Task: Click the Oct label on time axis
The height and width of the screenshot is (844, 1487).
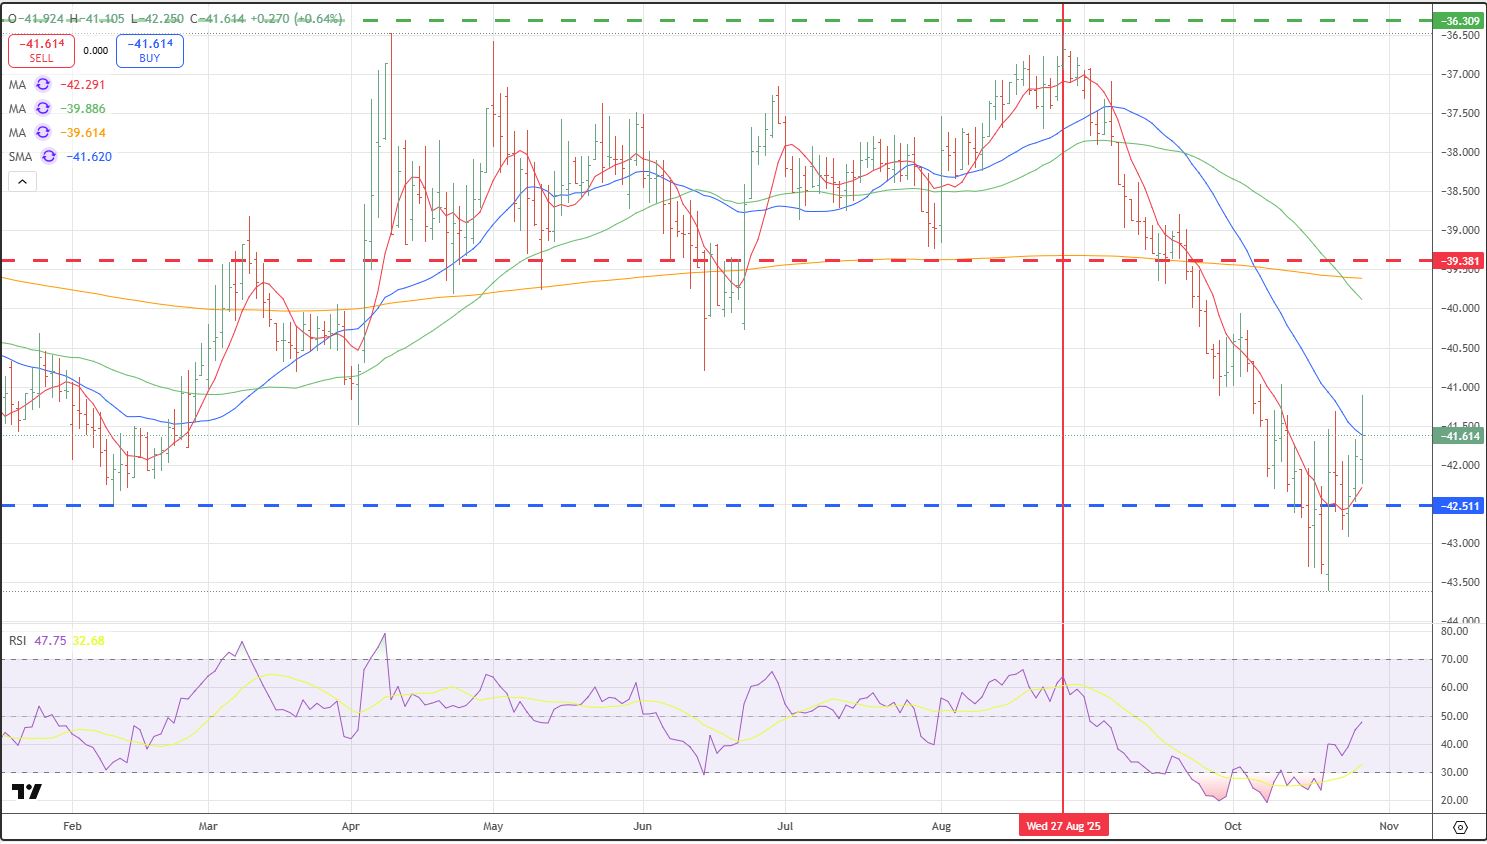Action: [1233, 827]
